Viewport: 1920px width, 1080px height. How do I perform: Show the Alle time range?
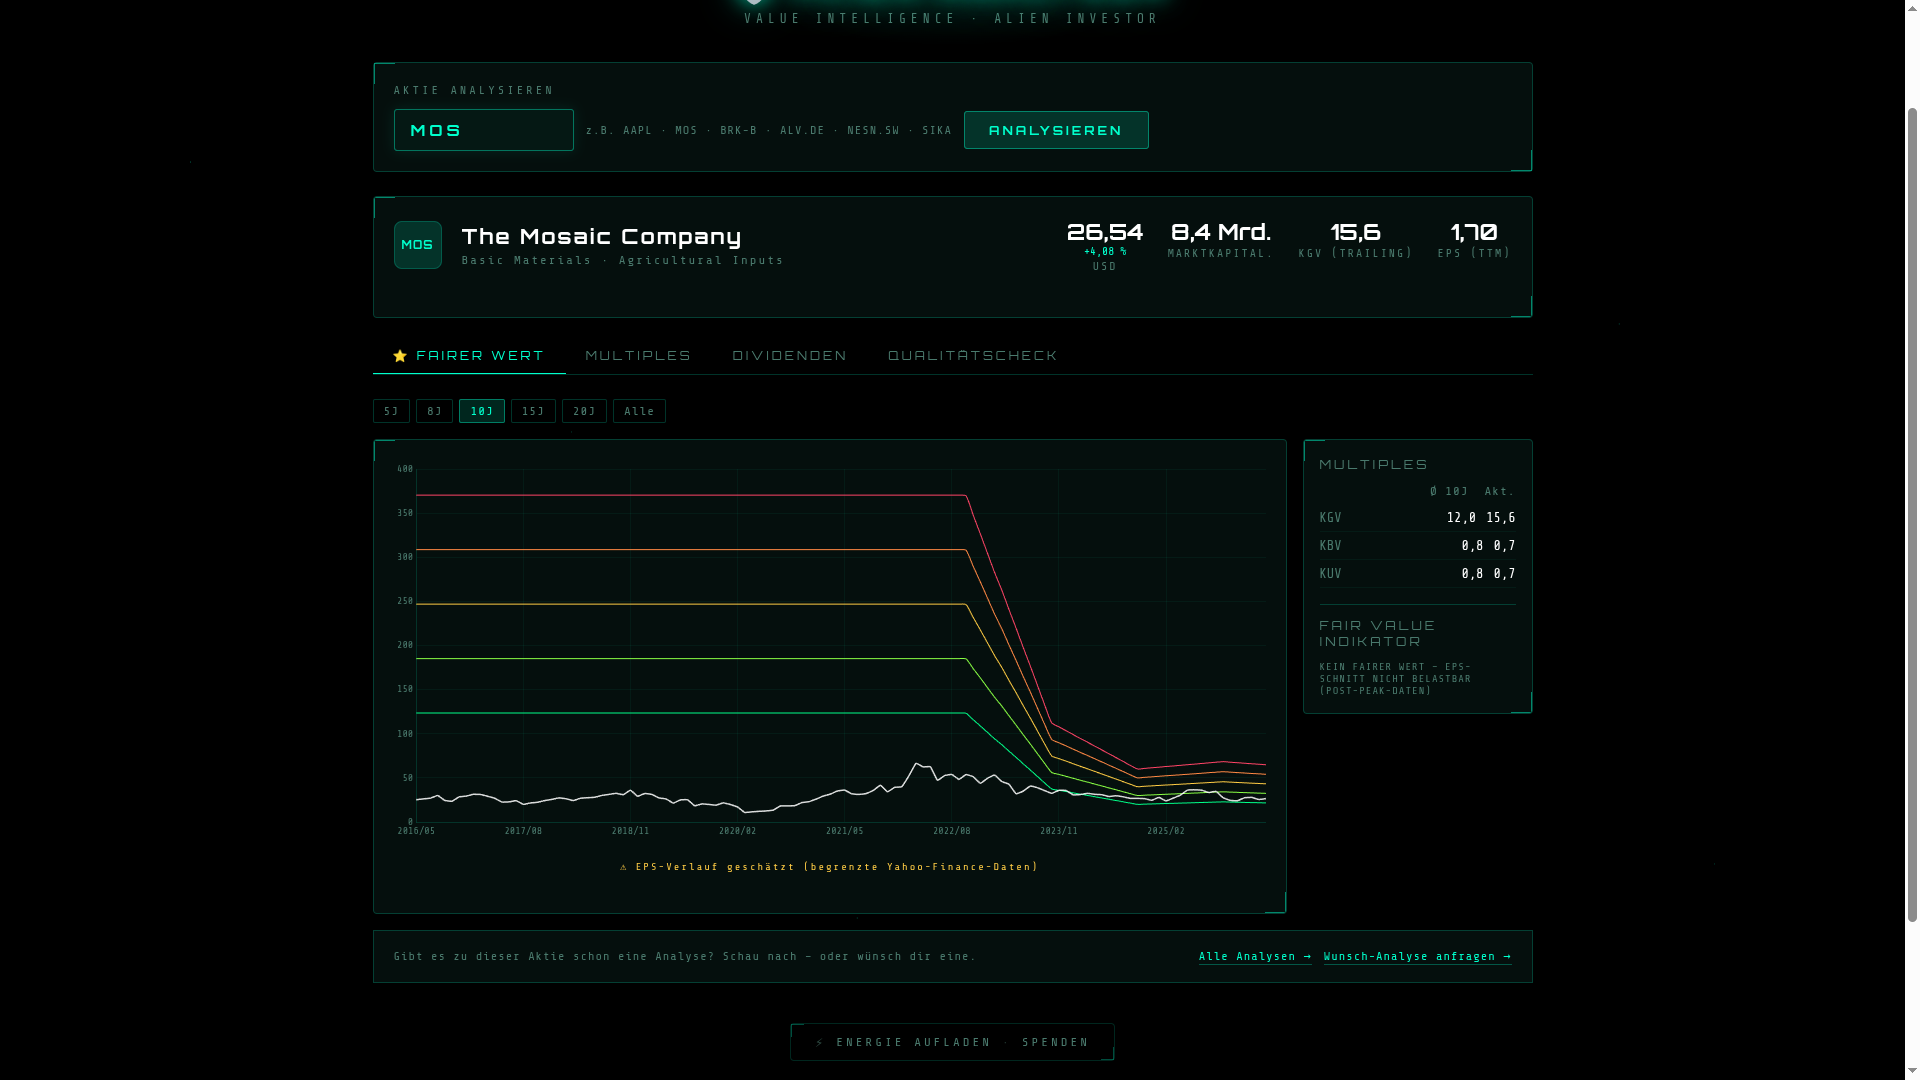point(639,411)
